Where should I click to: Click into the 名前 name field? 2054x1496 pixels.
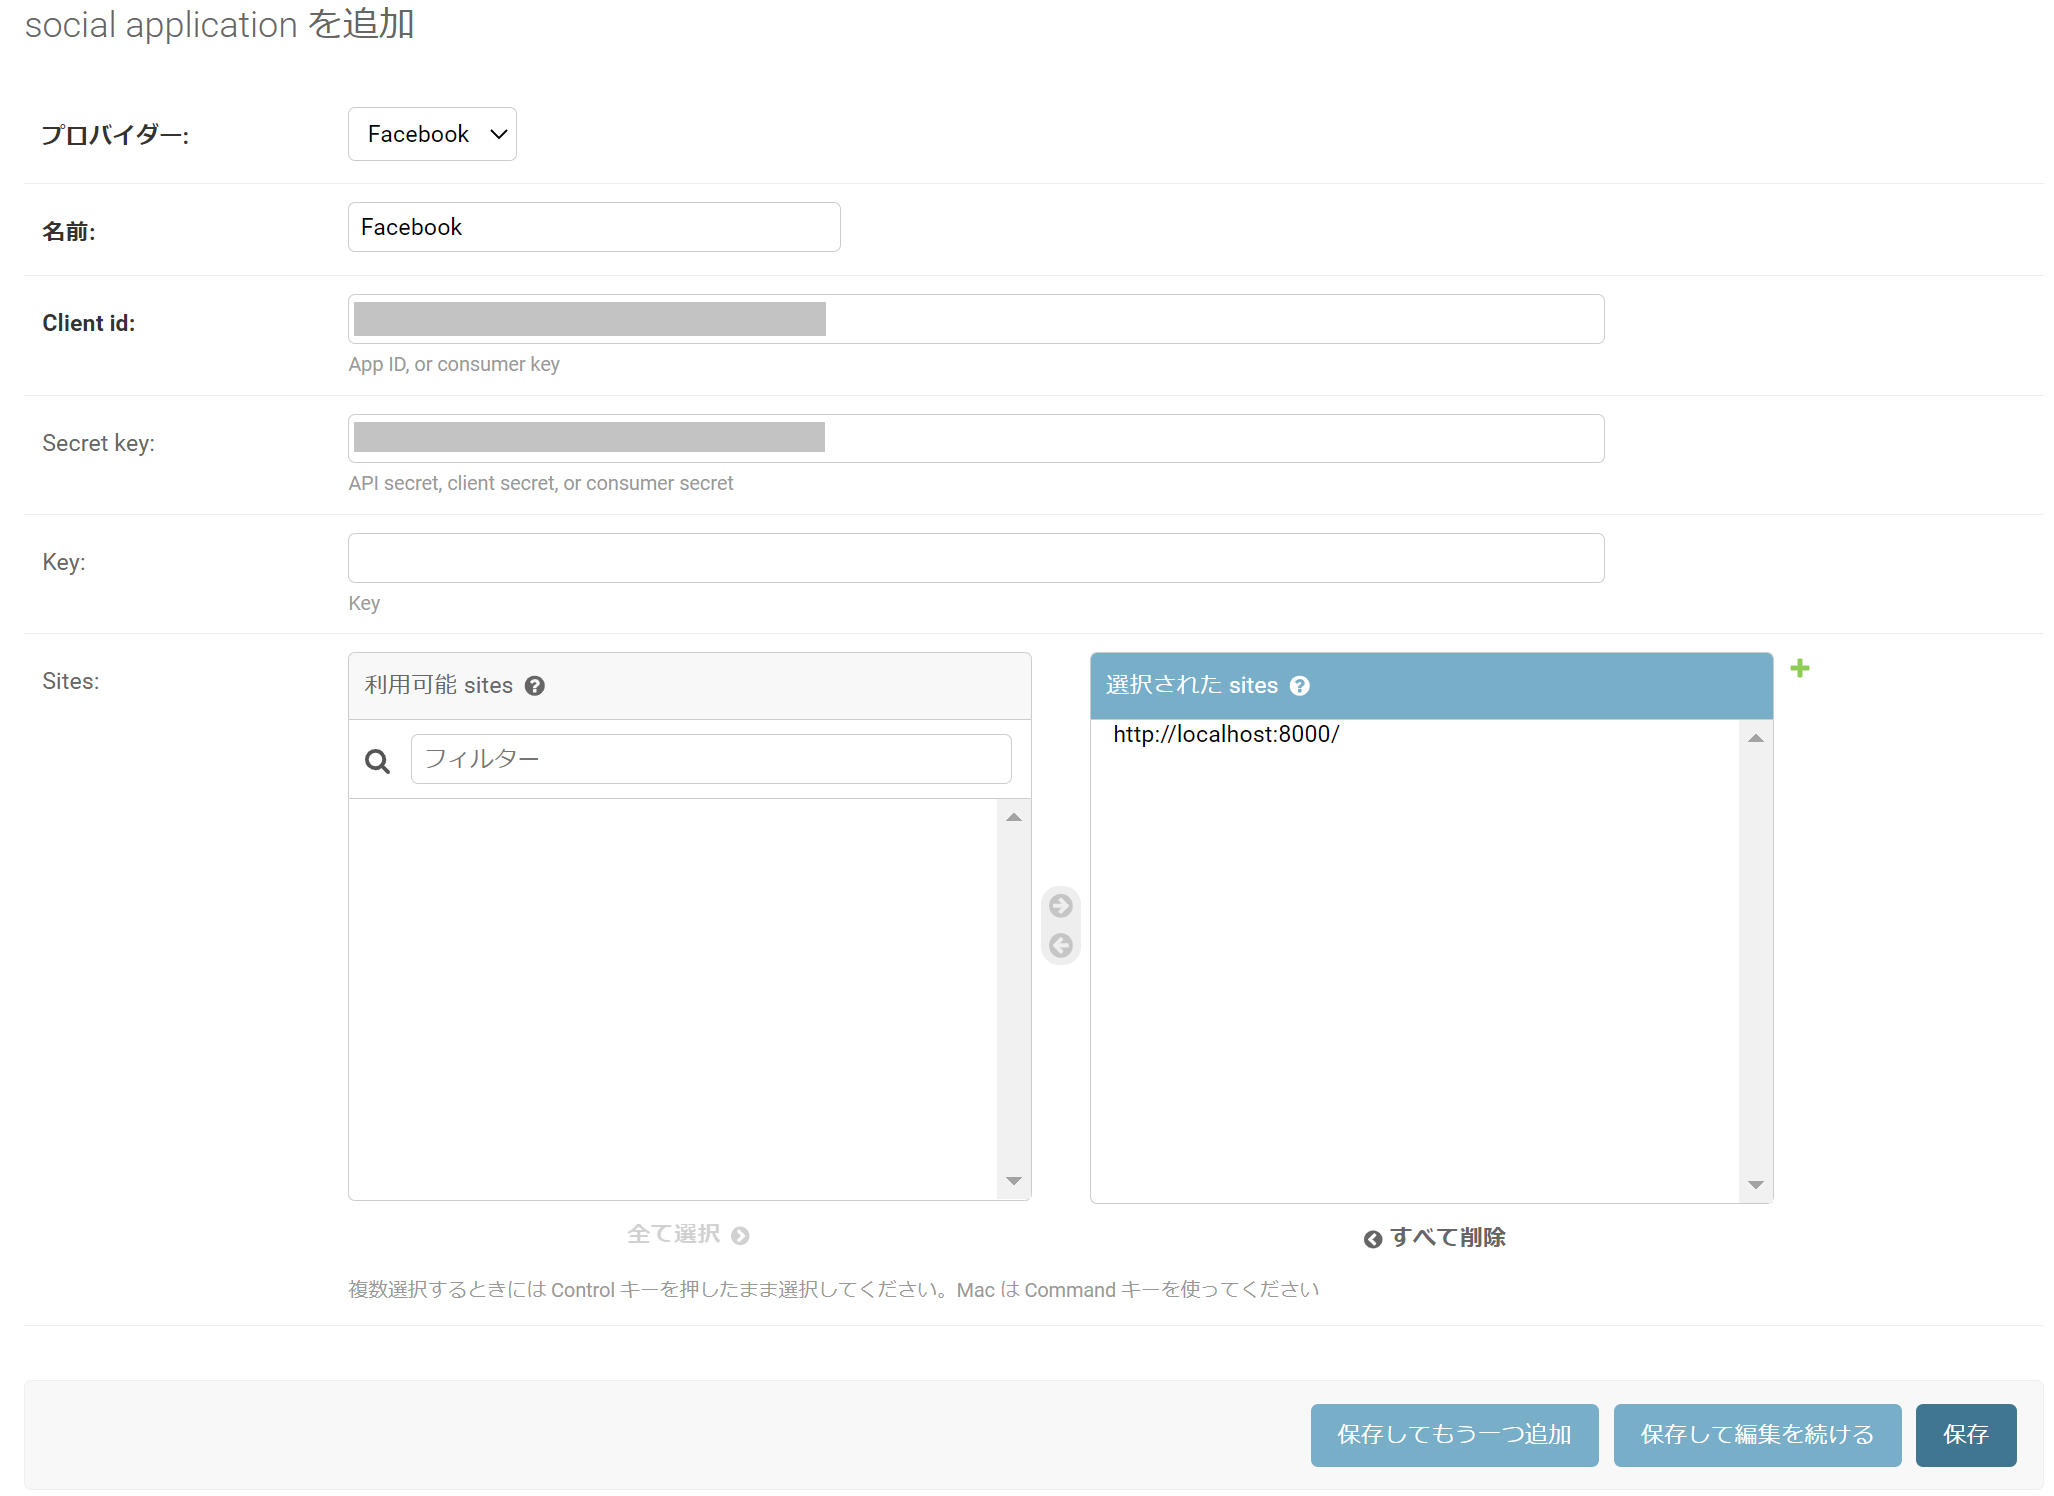pyautogui.click(x=593, y=227)
